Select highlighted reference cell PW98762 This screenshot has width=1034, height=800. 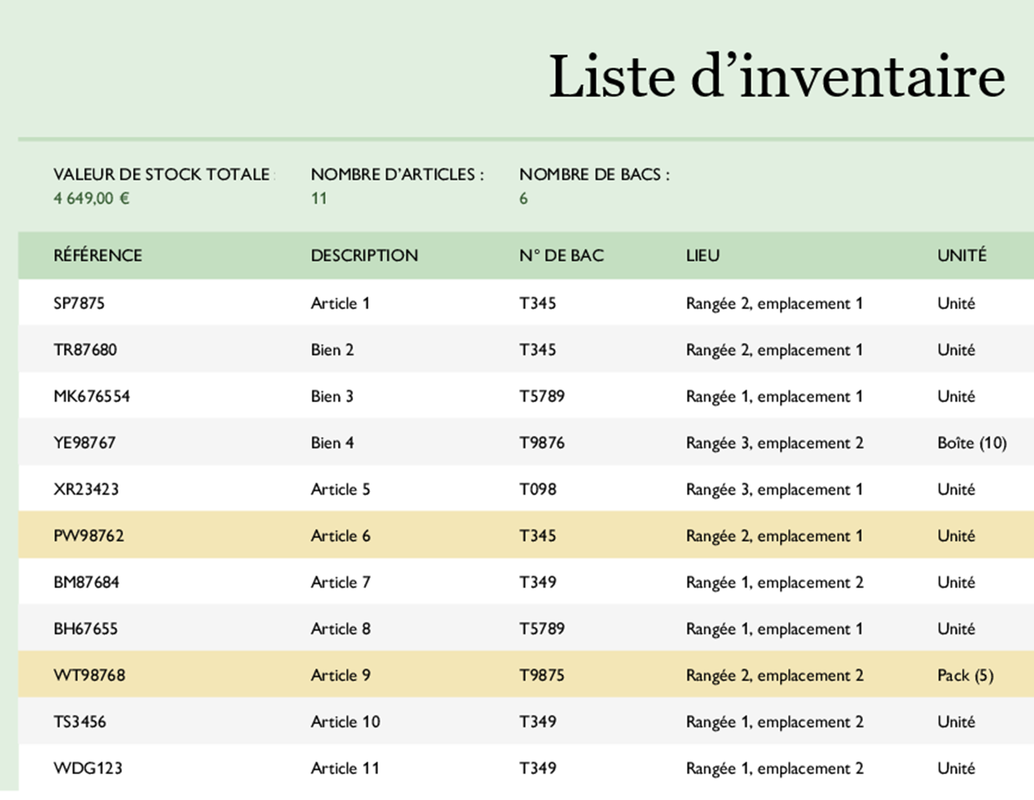point(88,535)
